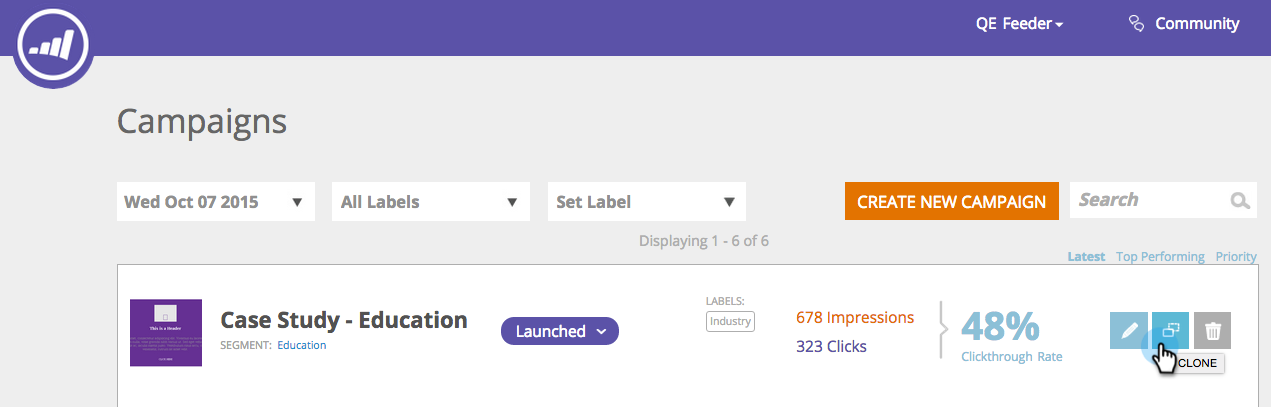This screenshot has width=1271, height=407.
Task: Open the purple campaign thumbnail preview
Action: click(x=166, y=333)
